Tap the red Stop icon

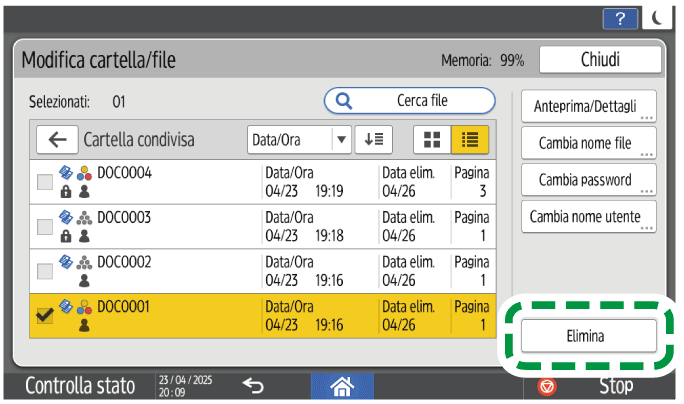(547, 387)
